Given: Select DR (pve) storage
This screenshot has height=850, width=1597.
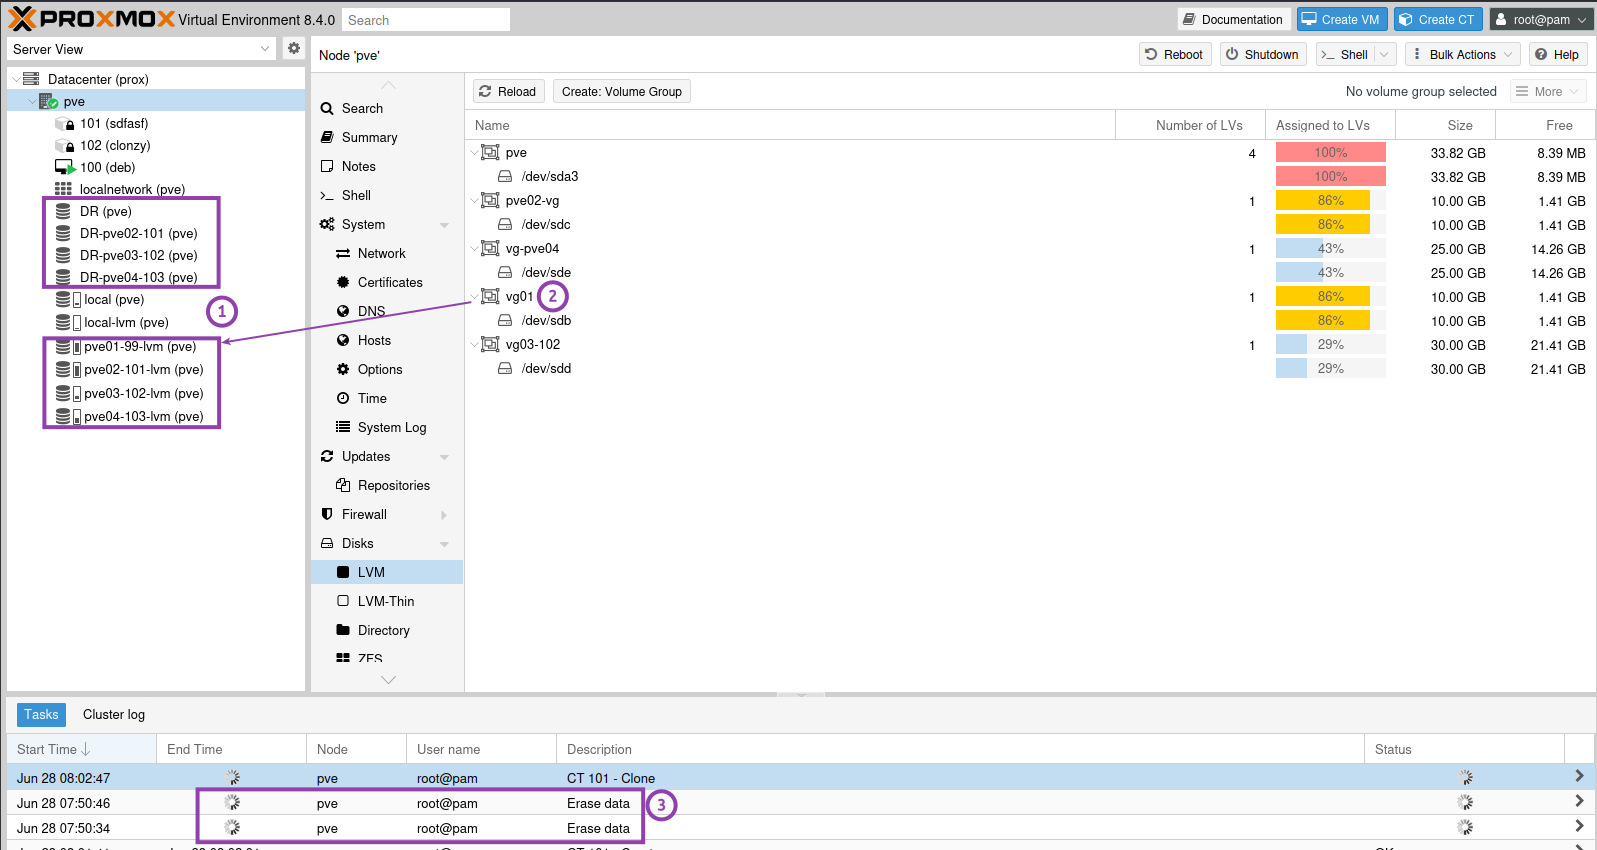Looking at the screenshot, I should click(105, 211).
